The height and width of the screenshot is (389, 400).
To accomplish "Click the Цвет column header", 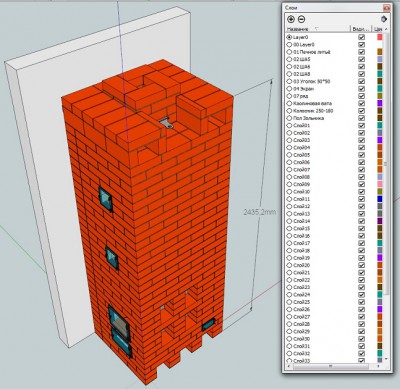I will (x=378, y=29).
